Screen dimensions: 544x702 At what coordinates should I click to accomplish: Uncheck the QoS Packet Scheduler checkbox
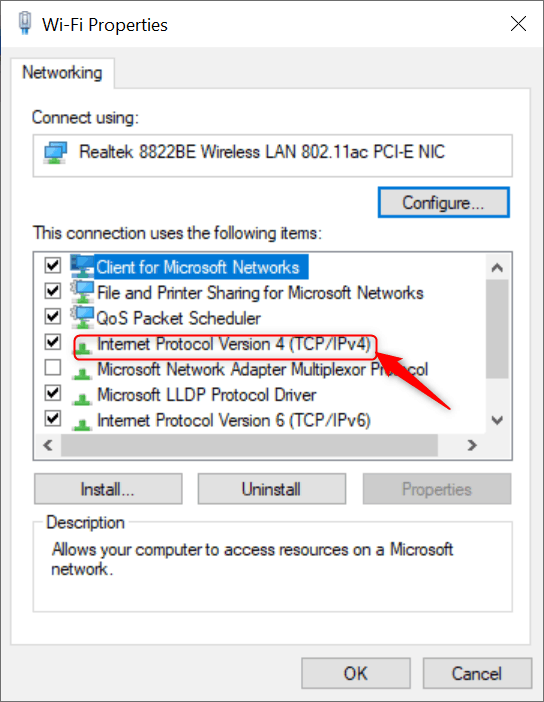pyautogui.click(x=53, y=317)
